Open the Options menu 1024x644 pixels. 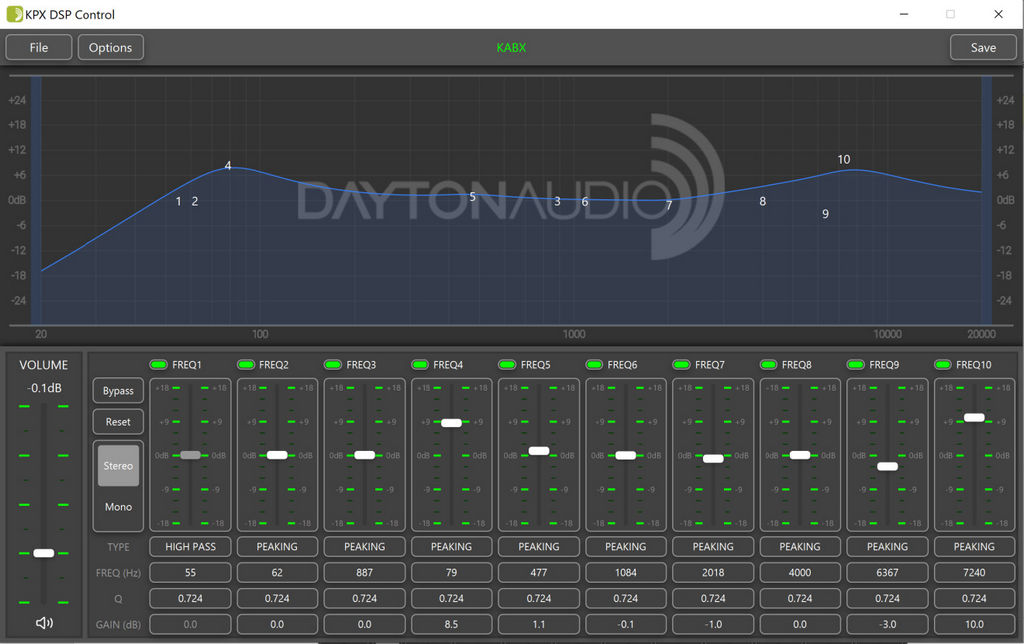tap(110, 48)
